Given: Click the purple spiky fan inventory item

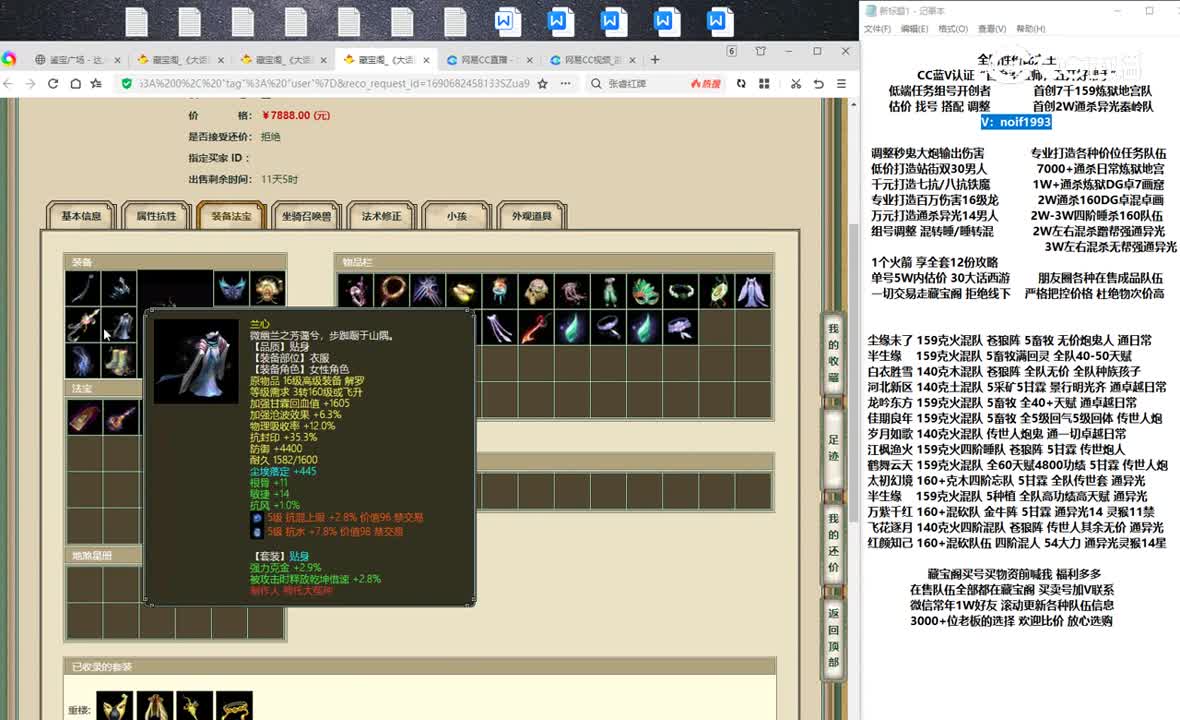Looking at the screenshot, I should (x=427, y=291).
